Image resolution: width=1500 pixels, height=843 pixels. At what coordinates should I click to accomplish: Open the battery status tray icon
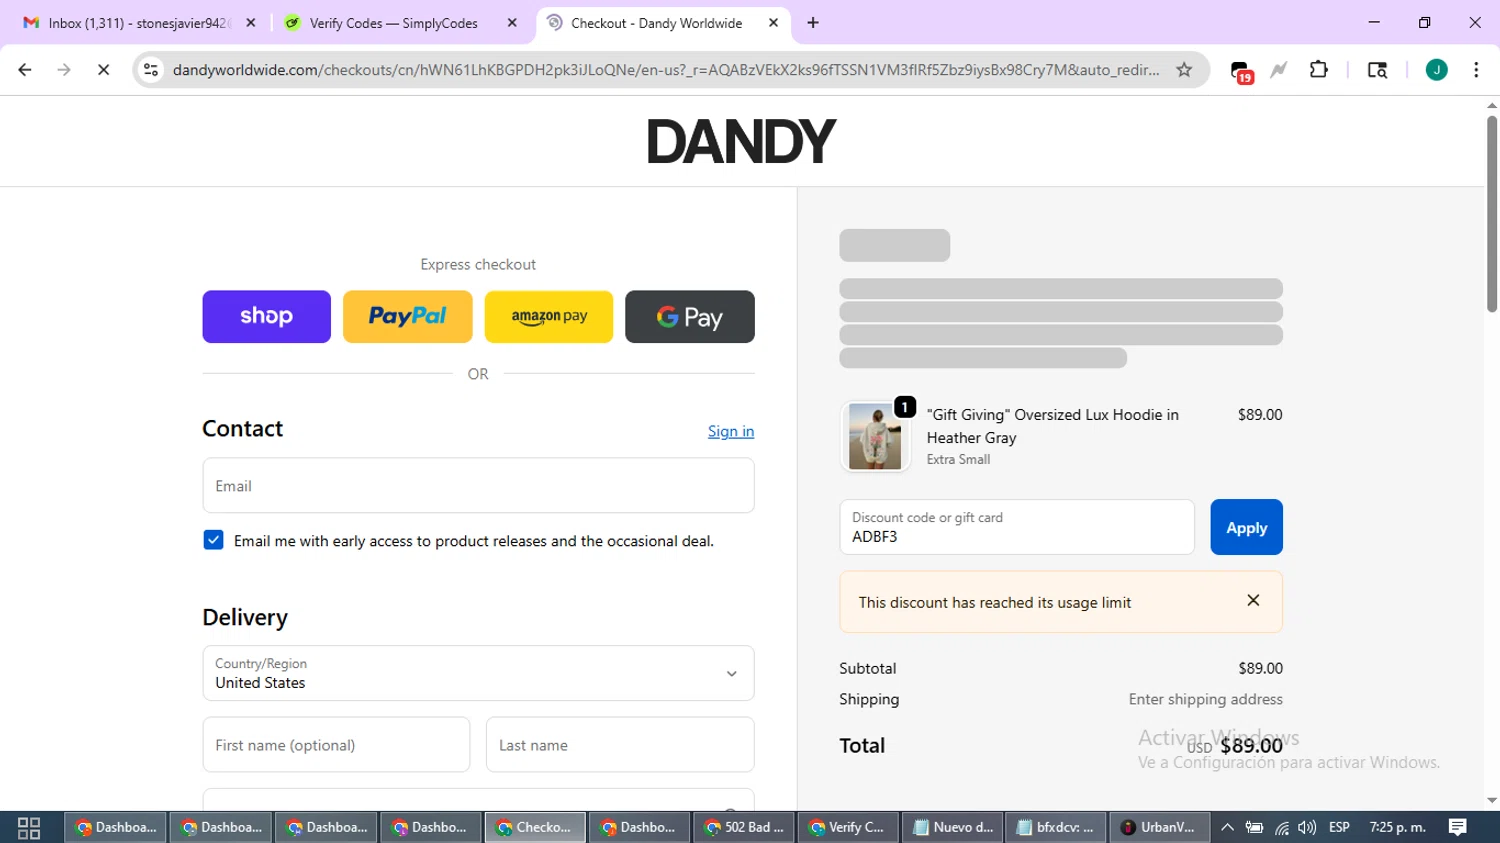1254,827
